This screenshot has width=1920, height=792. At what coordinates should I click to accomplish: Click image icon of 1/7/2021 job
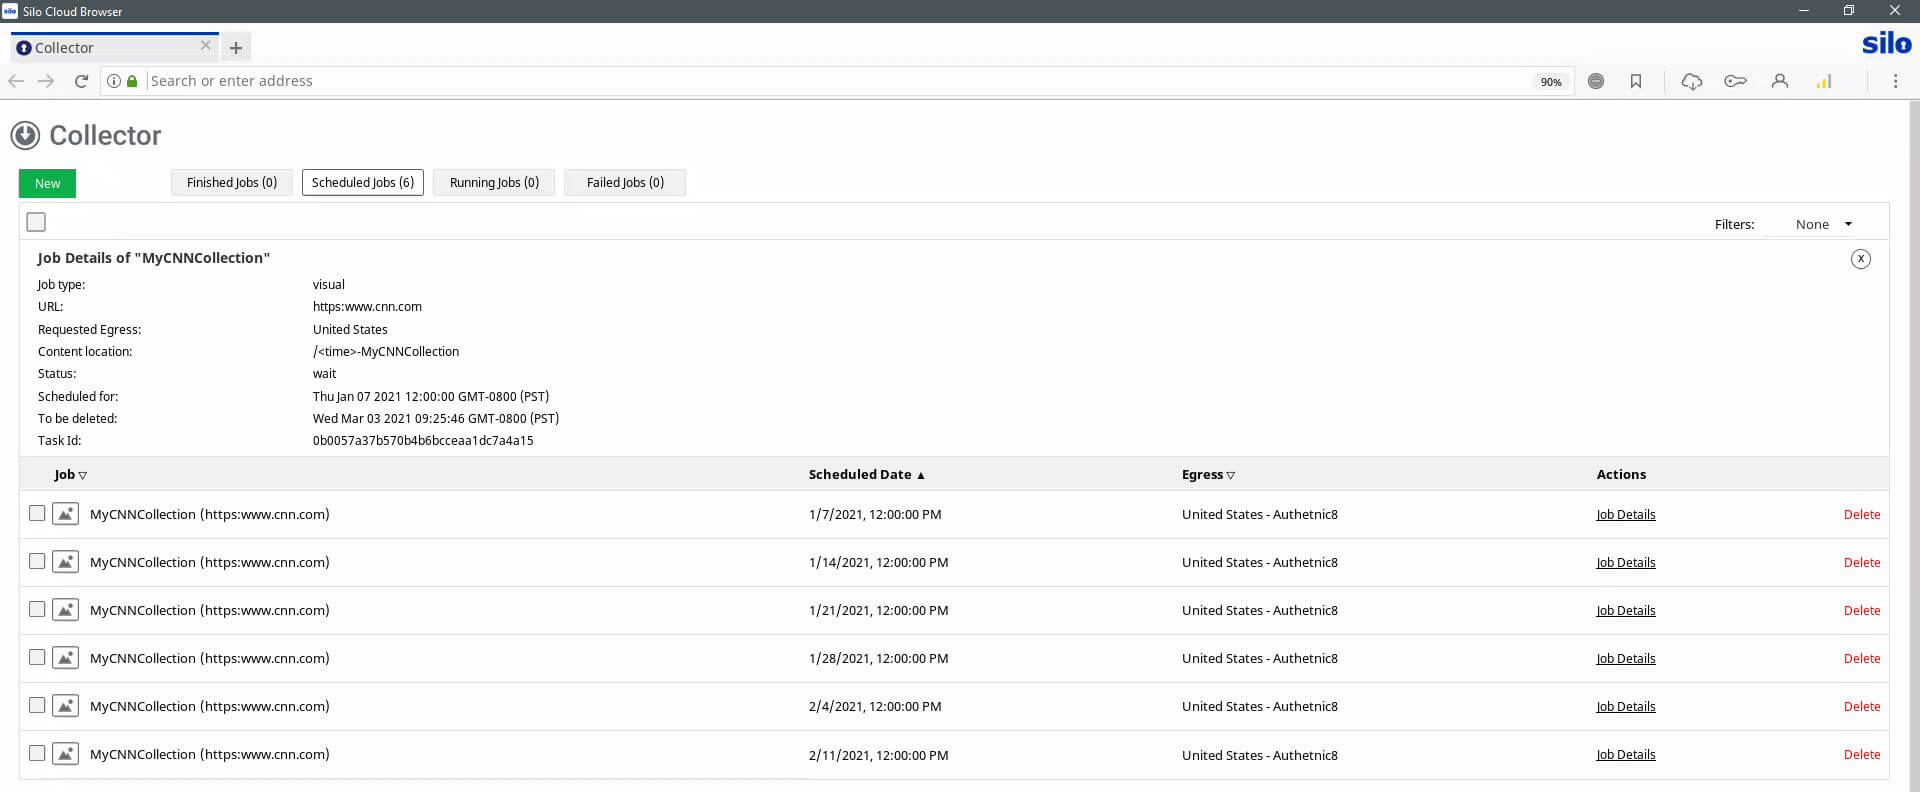(65, 514)
